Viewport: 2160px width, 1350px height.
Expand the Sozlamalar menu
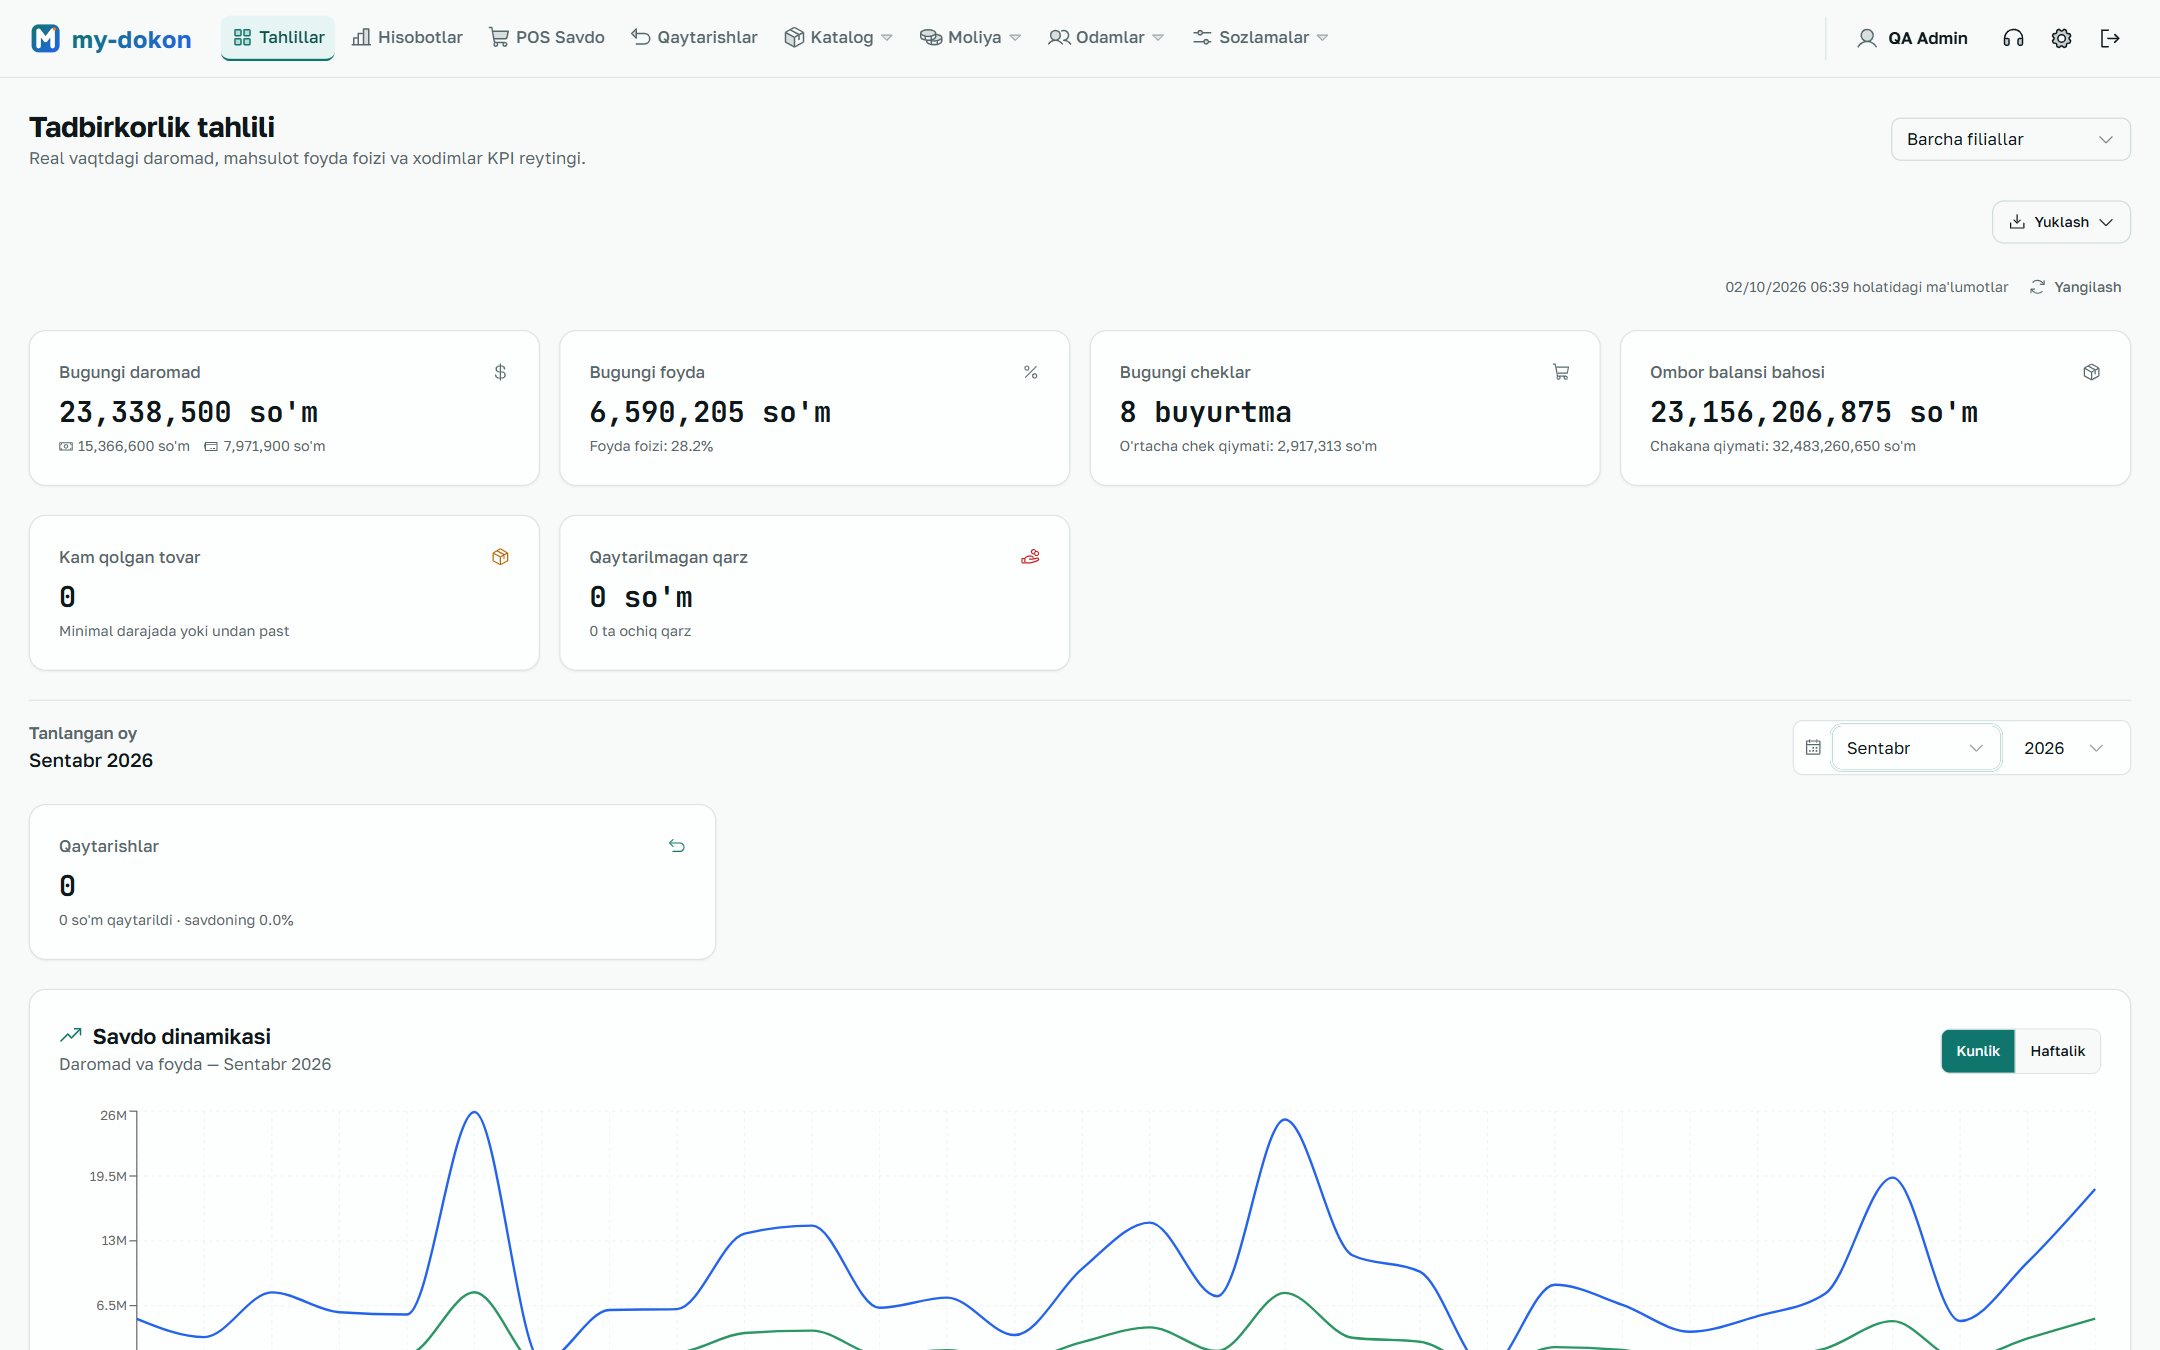(1260, 38)
